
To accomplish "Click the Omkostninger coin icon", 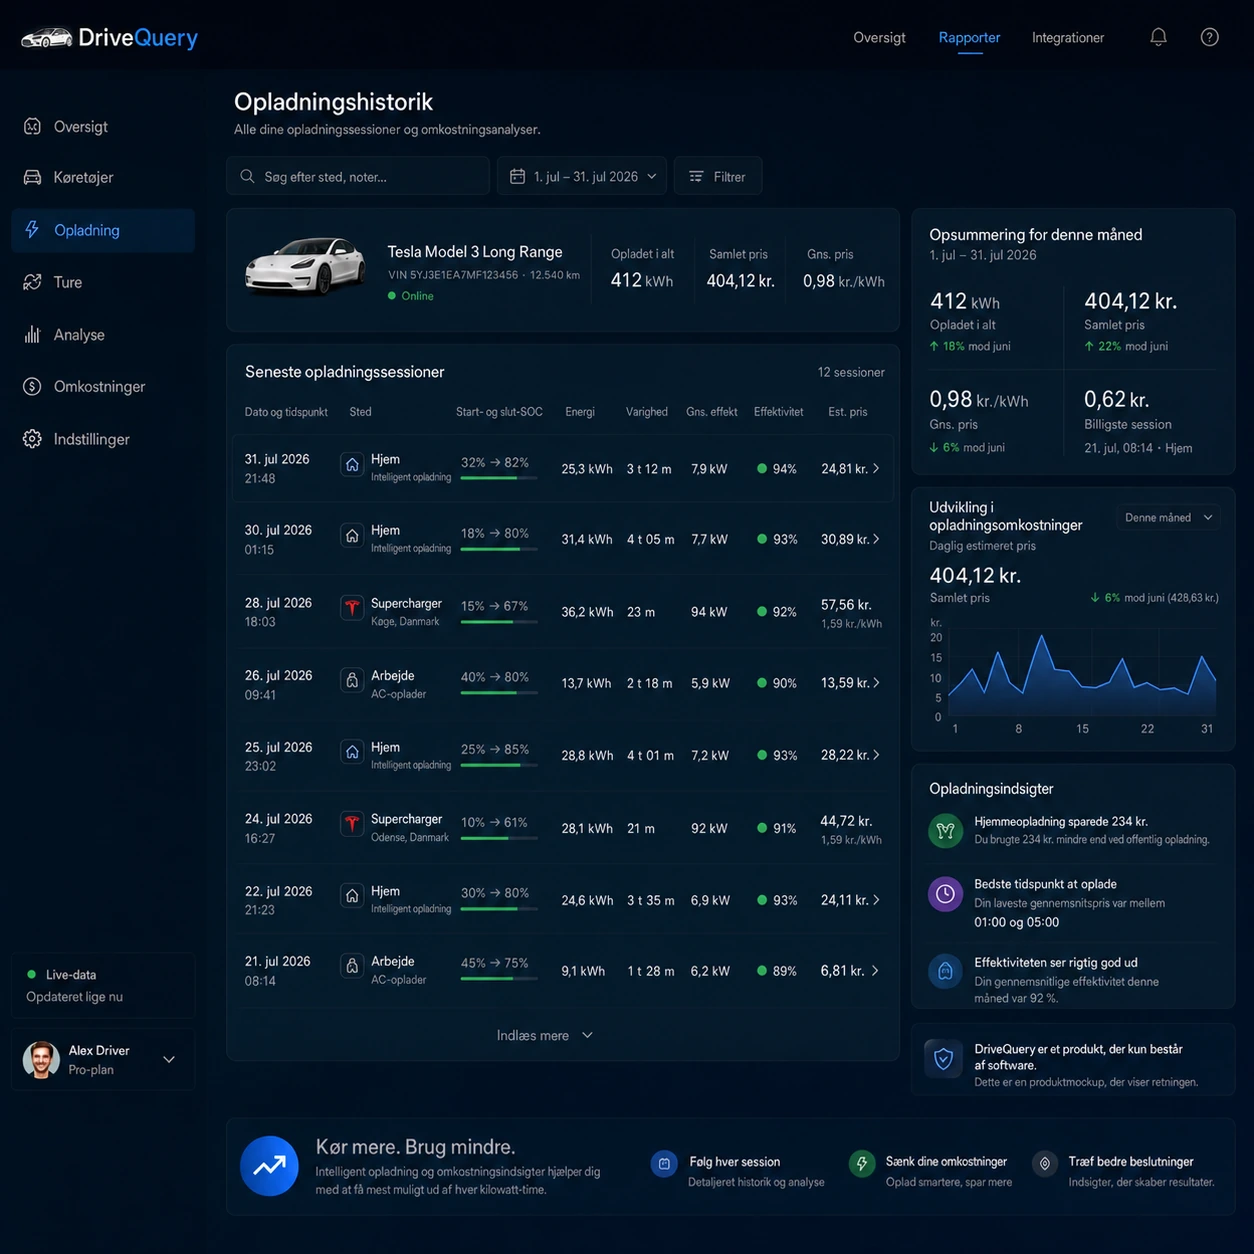I will click(x=33, y=386).
